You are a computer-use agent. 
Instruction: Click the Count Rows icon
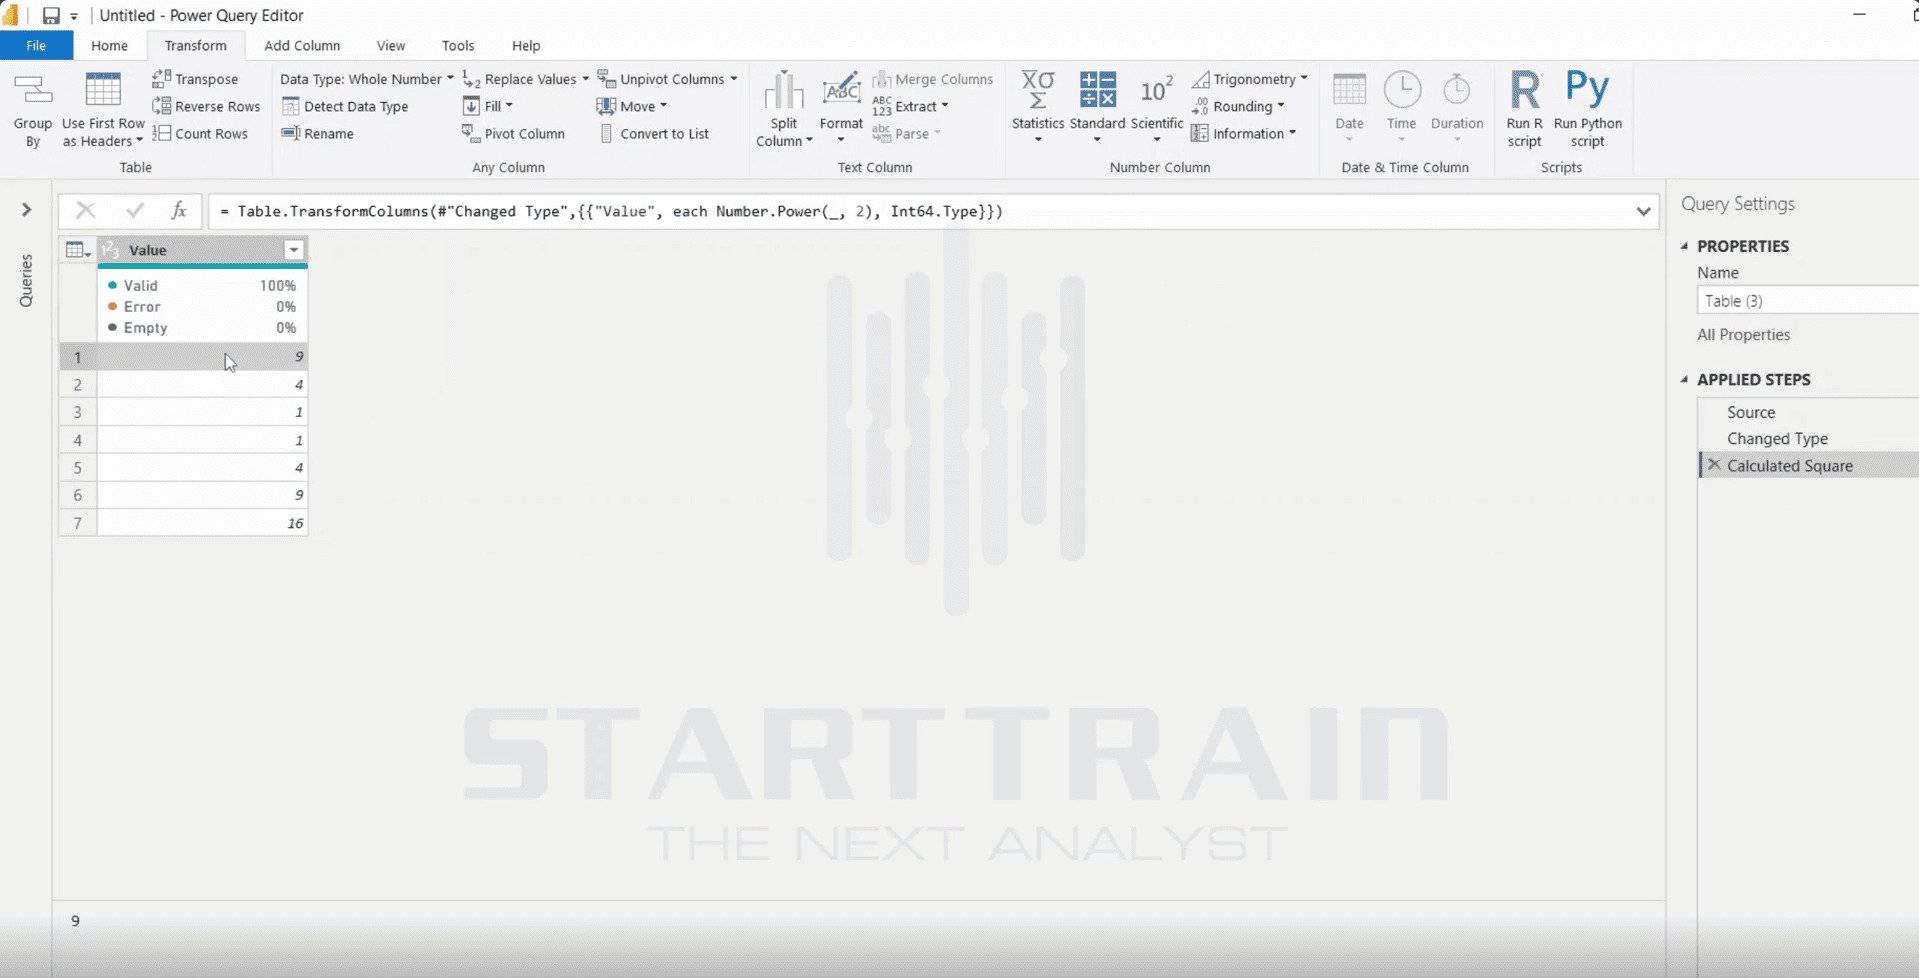click(161, 133)
